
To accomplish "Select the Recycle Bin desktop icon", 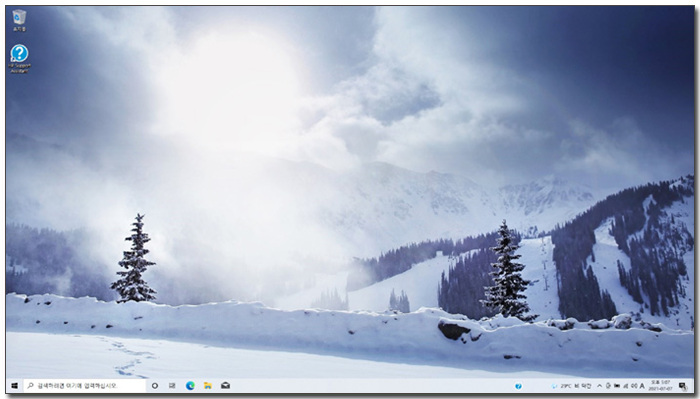I will pos(19,20).
